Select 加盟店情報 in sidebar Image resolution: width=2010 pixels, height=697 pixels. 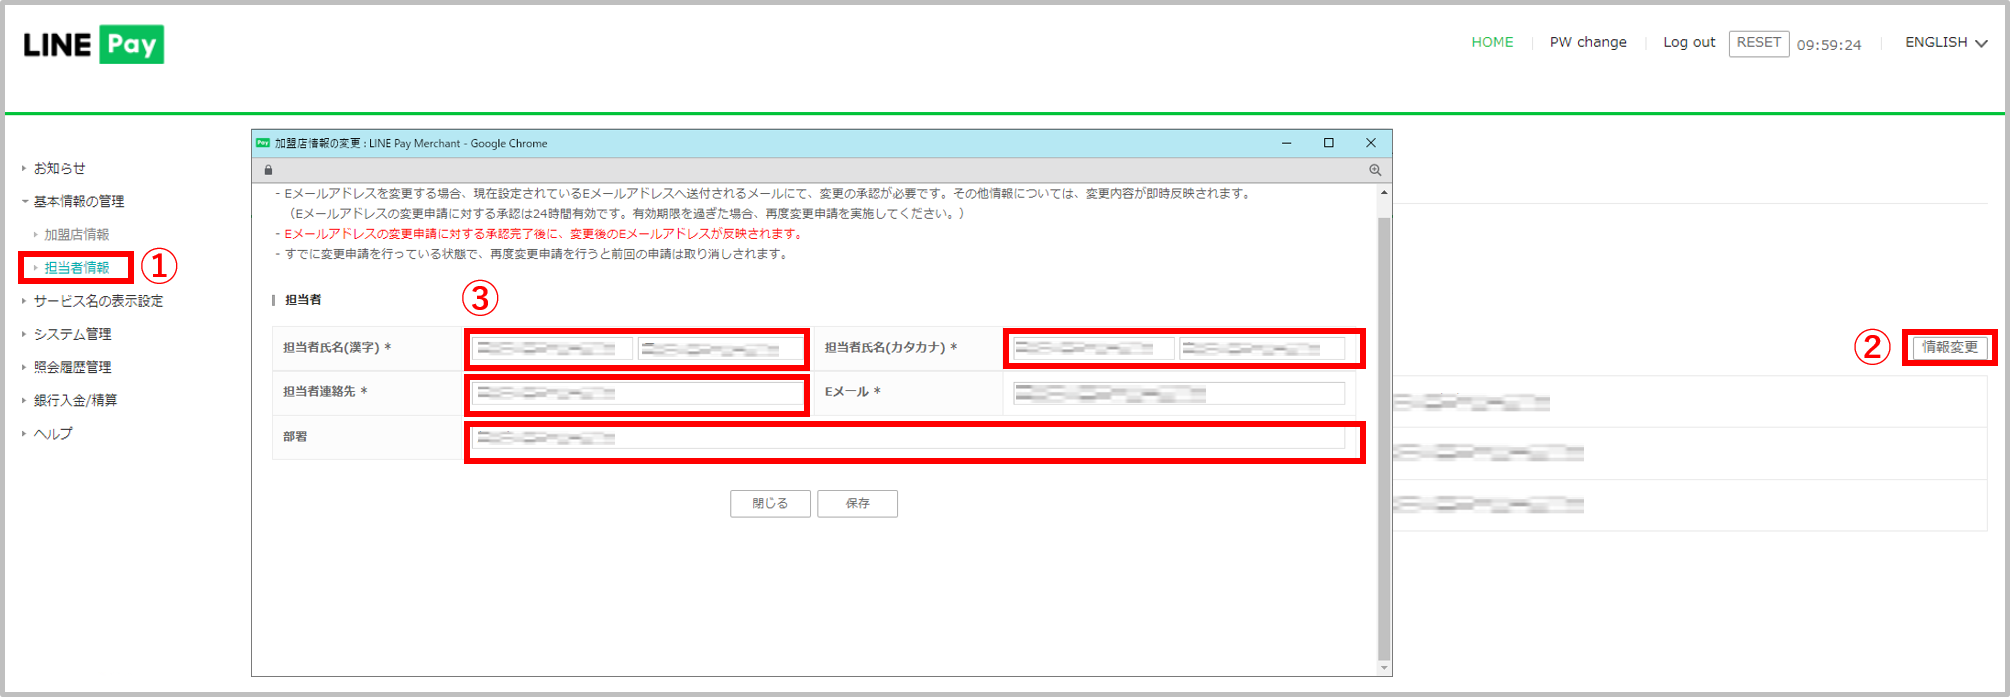(76, 234)
